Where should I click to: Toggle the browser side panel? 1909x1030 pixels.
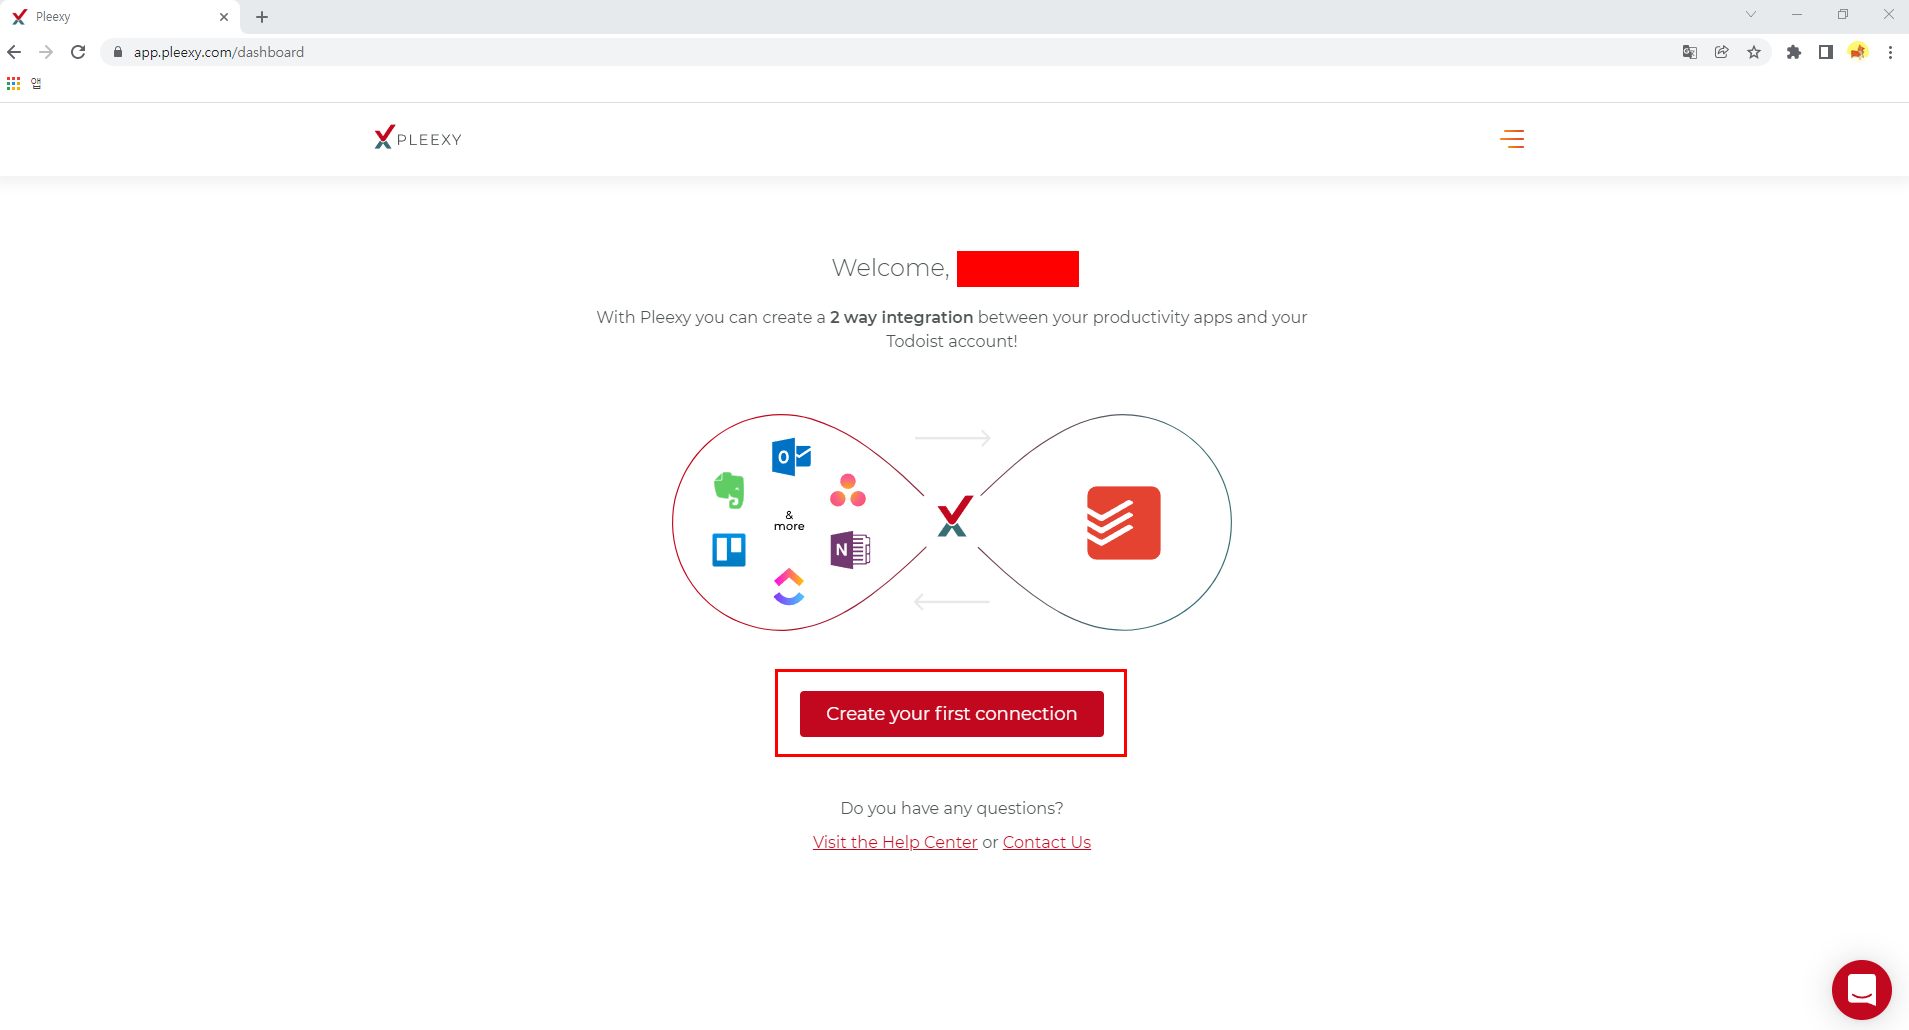point(1826,52)
